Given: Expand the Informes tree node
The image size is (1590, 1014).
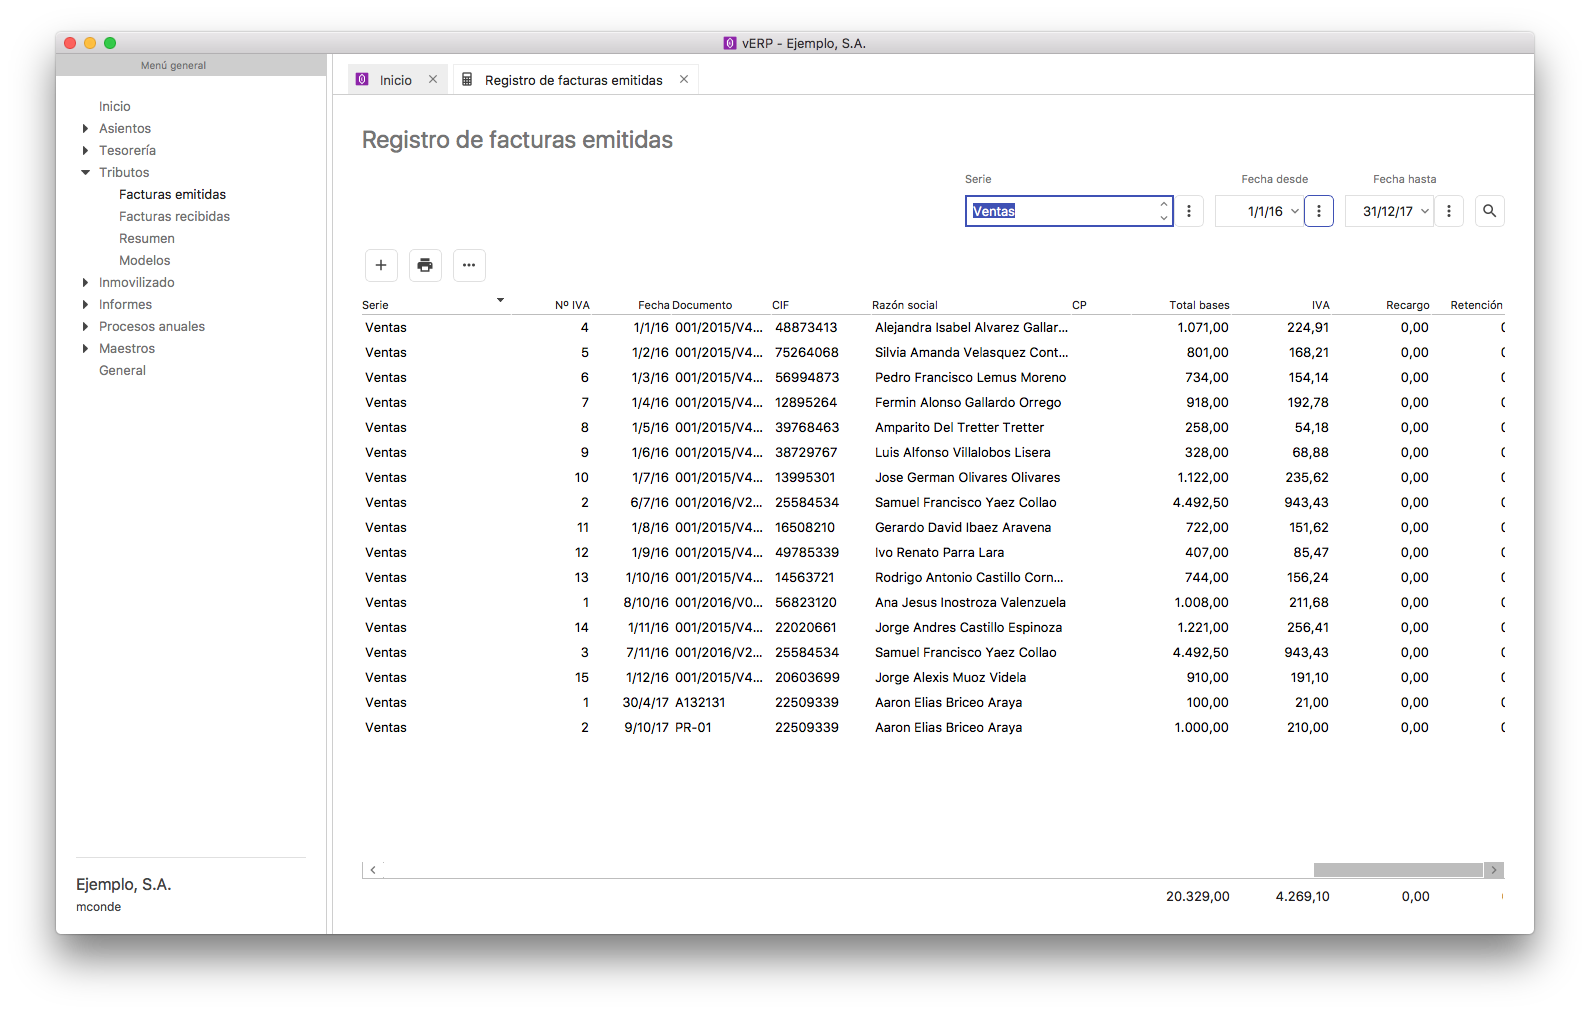Looking at the screenshot, I should point(85,304).
